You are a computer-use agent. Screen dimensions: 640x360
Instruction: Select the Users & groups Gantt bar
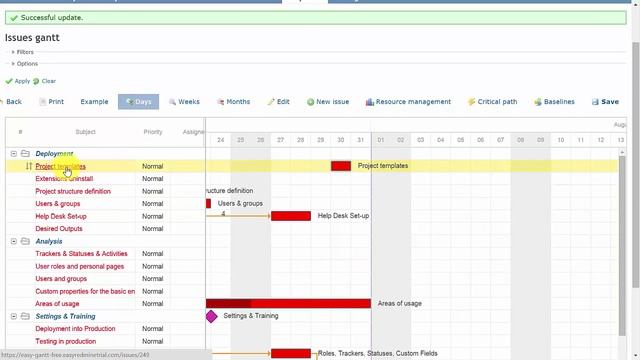(209, 203)
